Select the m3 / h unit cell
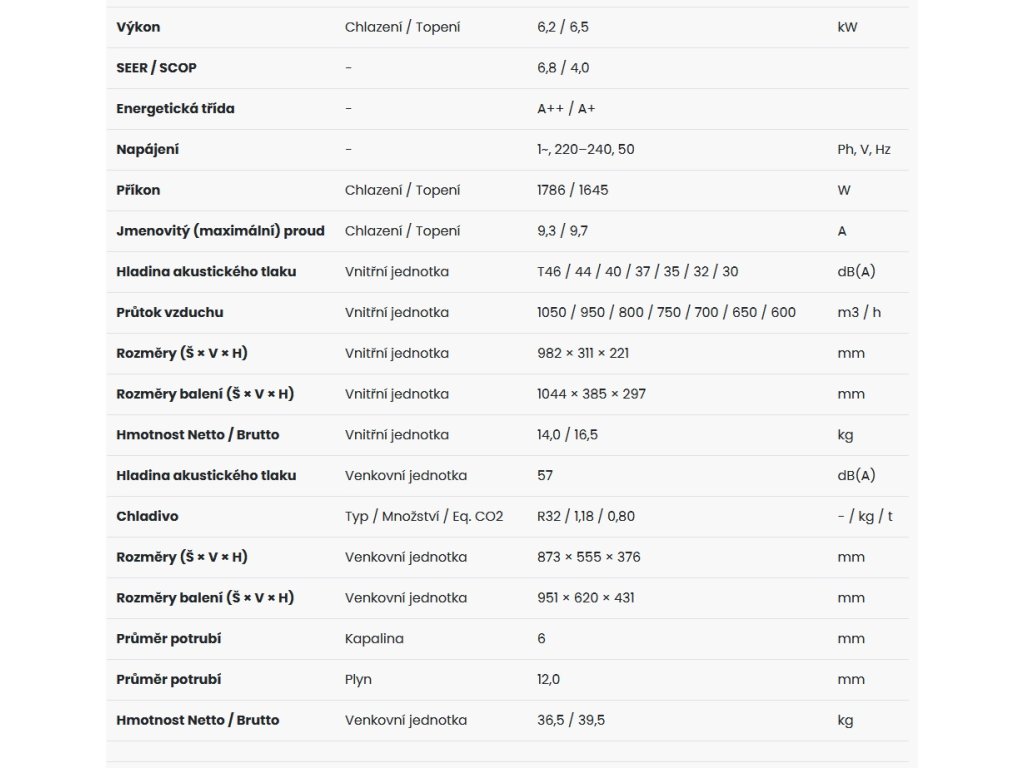 [859, 312]
